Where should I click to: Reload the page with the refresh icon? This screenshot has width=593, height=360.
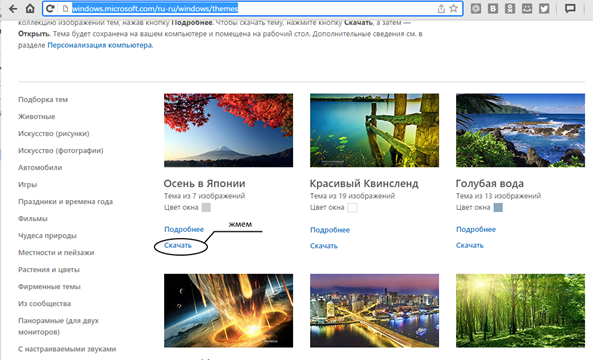(x=50, y=8)
